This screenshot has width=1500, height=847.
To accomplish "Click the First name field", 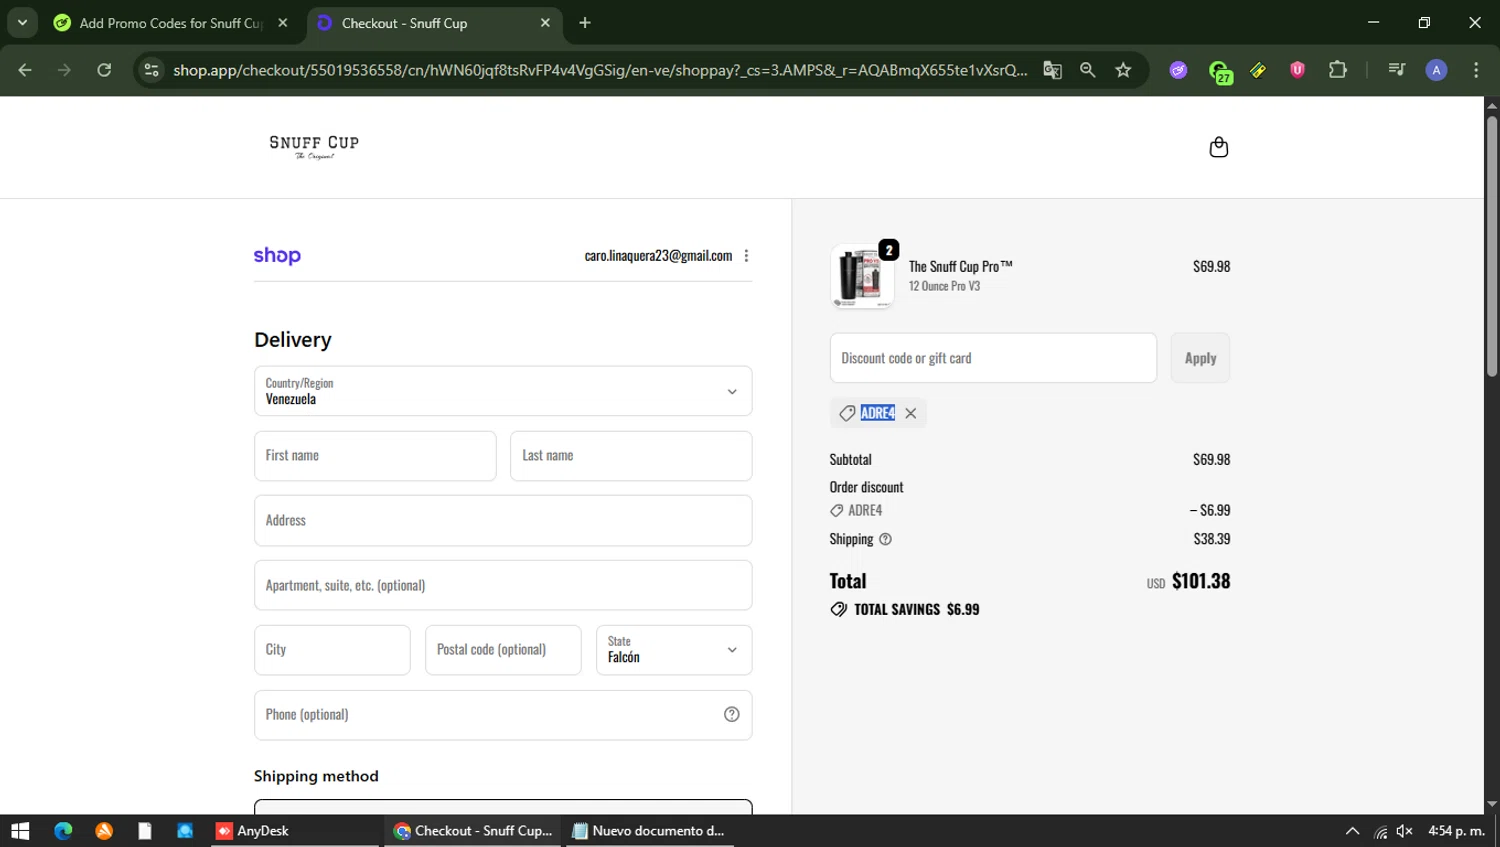I will (375, 456).
